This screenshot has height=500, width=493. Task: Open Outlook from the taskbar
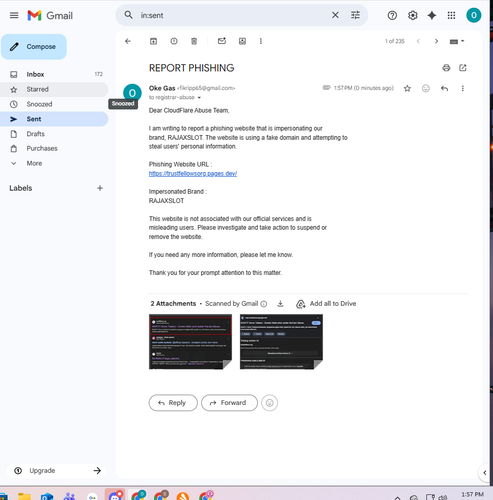47,496
